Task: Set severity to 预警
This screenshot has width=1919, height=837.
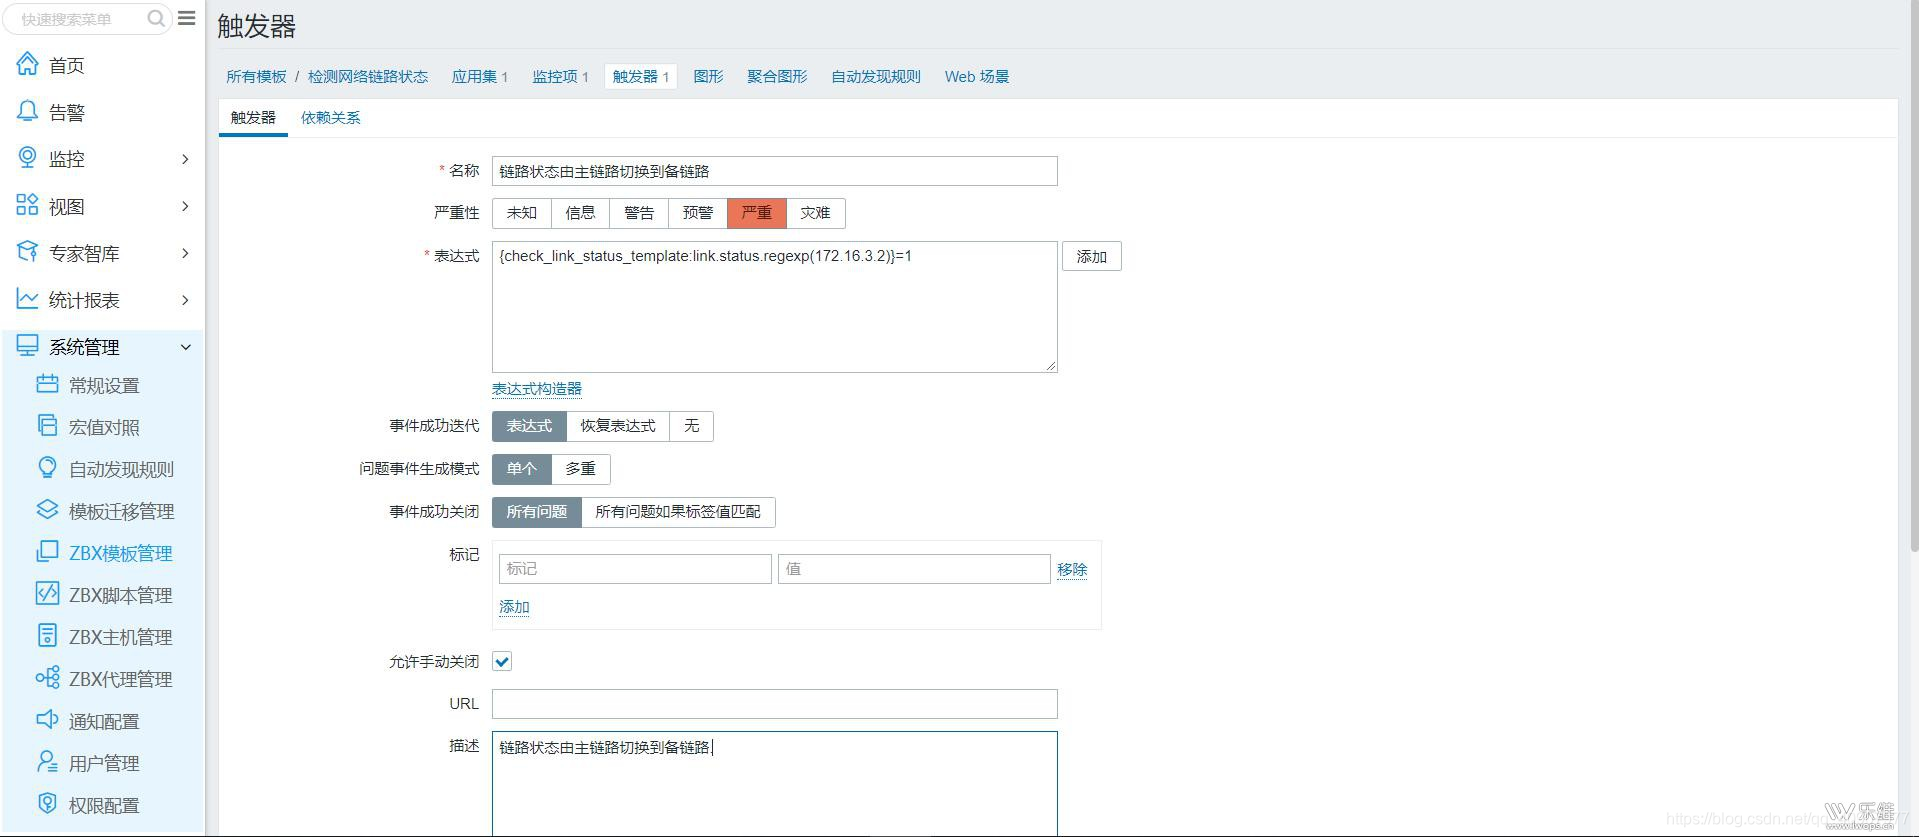Action: coord(698,213)
